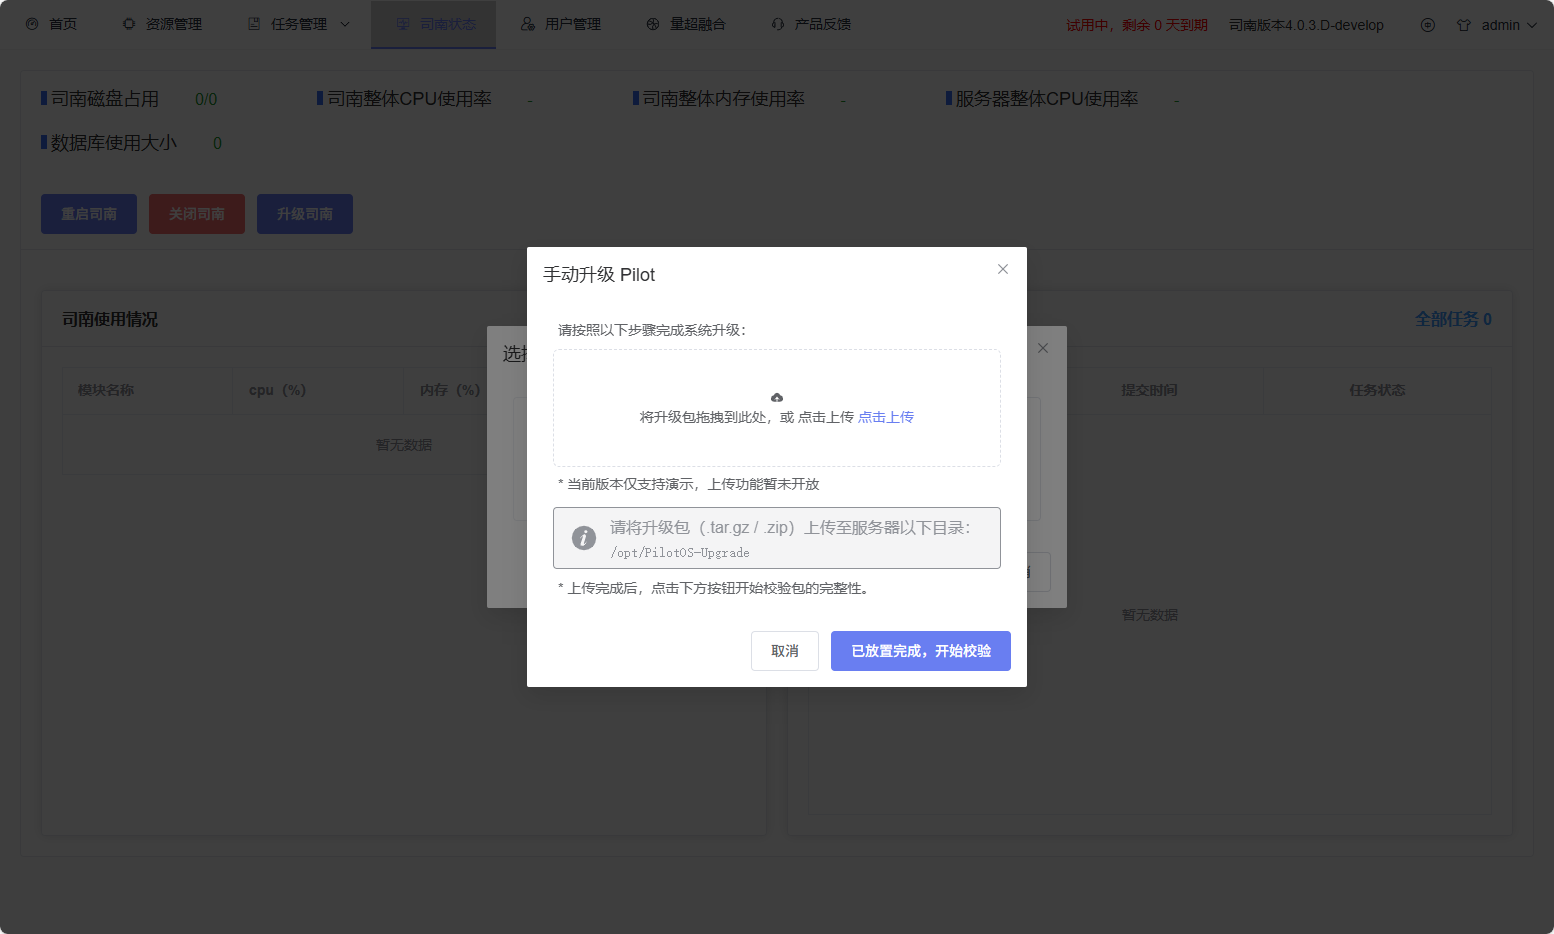The width and height of the screenshot is (1554, 934).
Task: Click the headset icon for 产品反馈
Action: click(778, 24)
